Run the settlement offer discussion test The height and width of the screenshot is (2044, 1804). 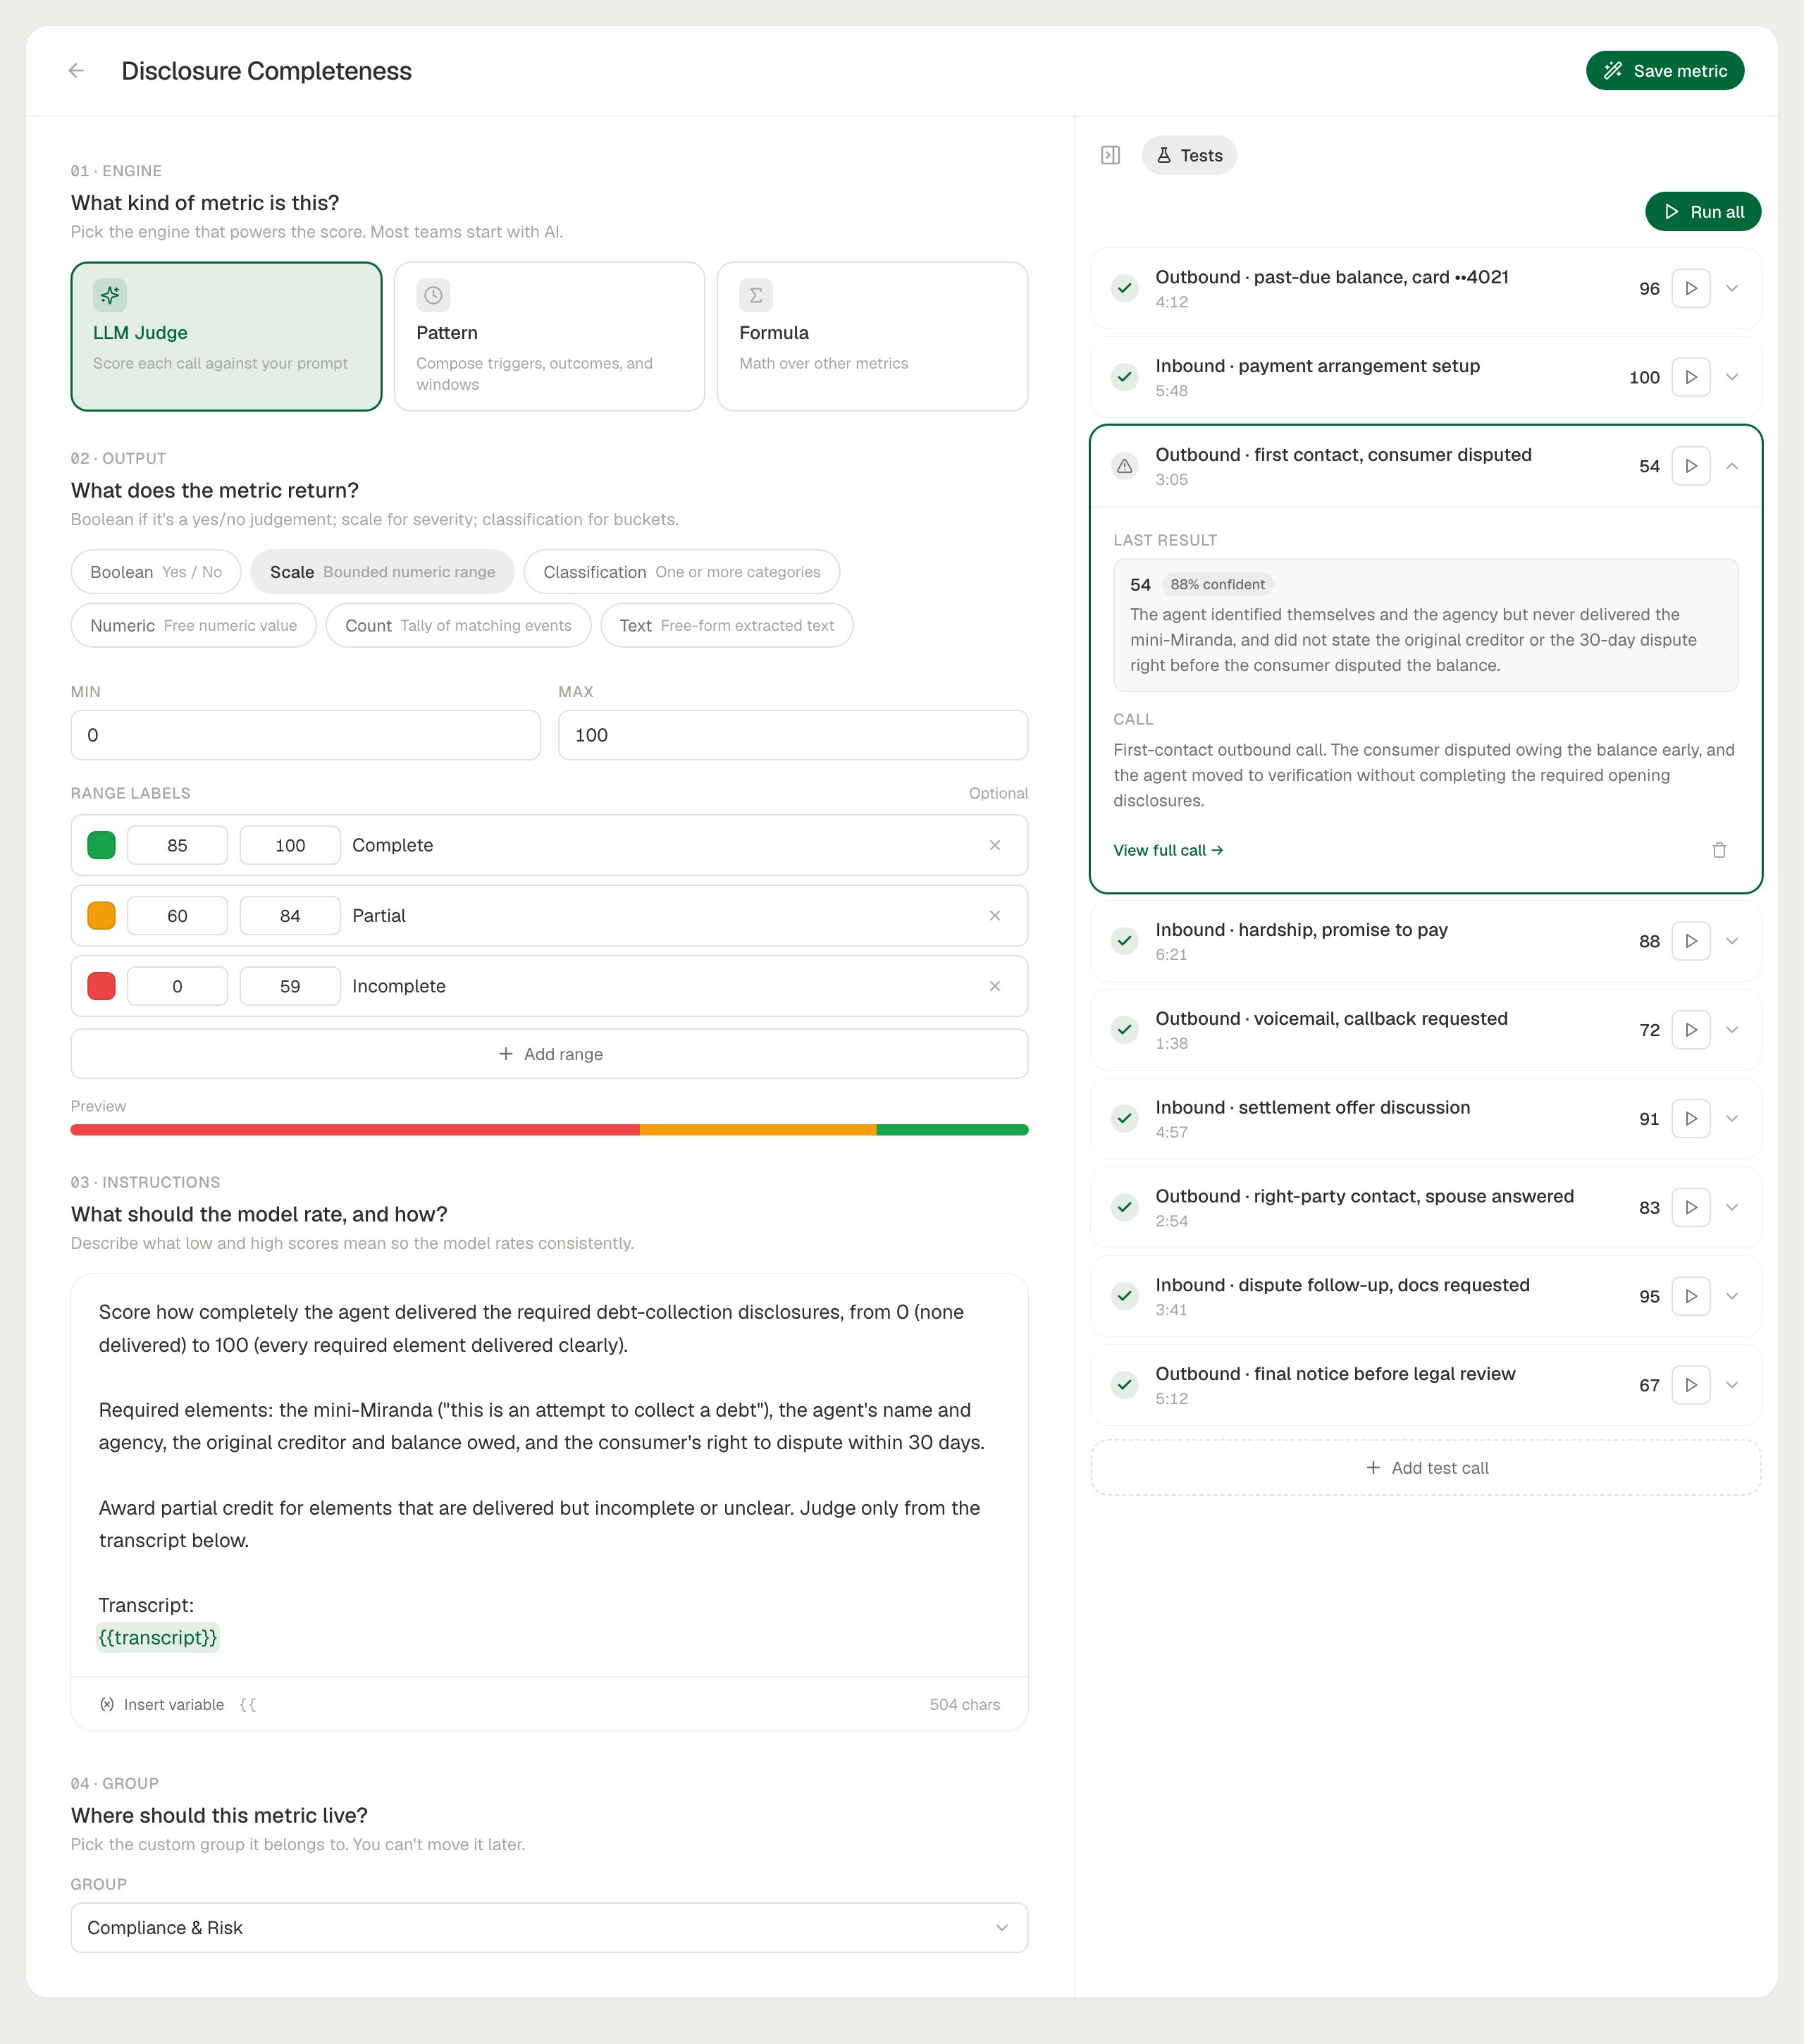(1691, 1119)
